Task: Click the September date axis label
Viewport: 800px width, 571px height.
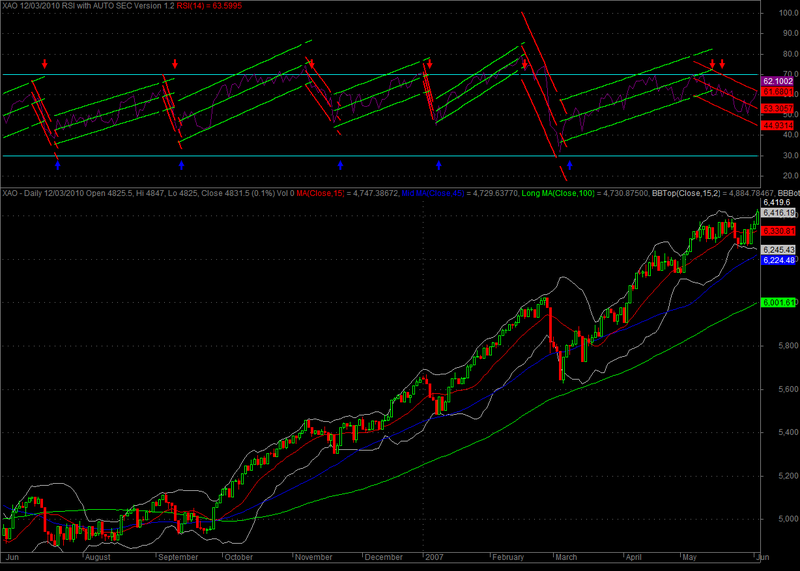Action: coord(178,557)
